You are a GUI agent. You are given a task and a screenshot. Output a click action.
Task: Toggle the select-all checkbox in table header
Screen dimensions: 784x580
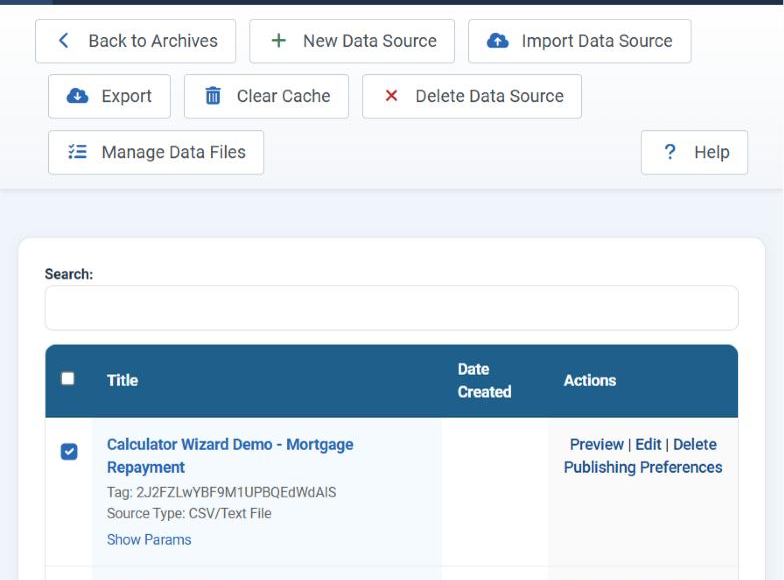(68, 378)
